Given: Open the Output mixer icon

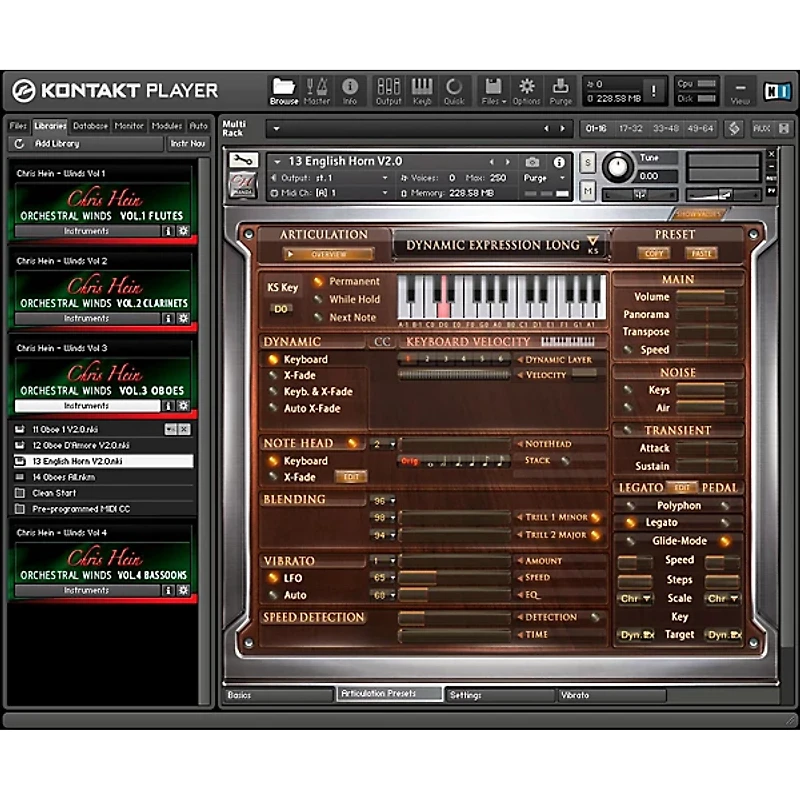Looking at the screenshot, I should [388, 91].
